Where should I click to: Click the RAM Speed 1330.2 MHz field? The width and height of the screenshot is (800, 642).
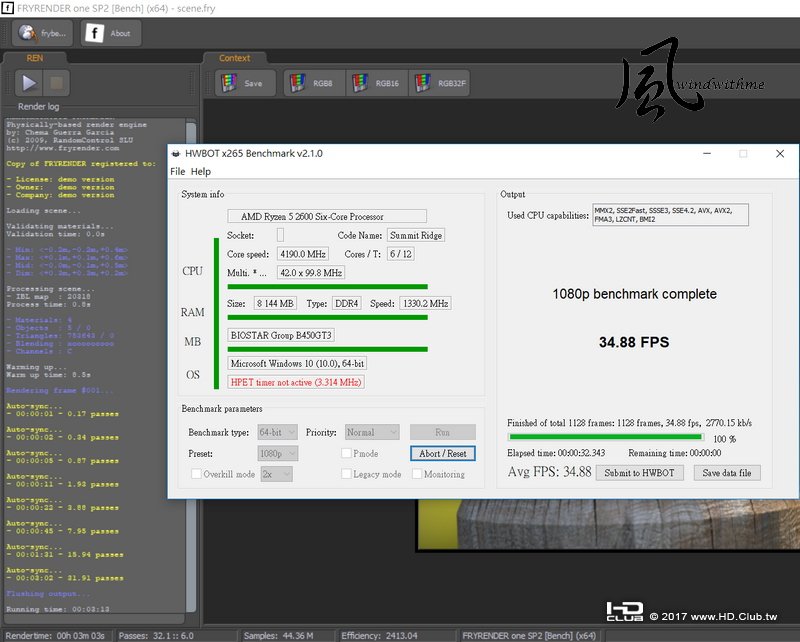coord(425,304)
